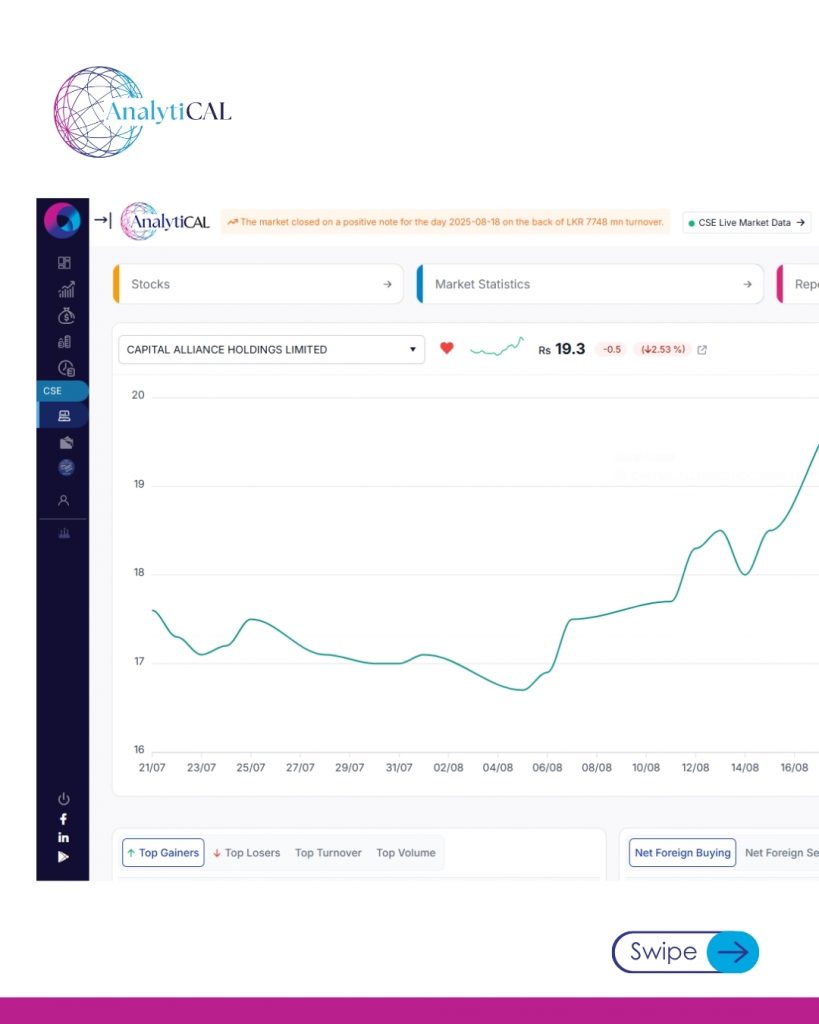Open Capital Alliance Holdings stock dropdown
Image resolution: width=819 pixels, height=1024 pixels.
pos(271,350)
